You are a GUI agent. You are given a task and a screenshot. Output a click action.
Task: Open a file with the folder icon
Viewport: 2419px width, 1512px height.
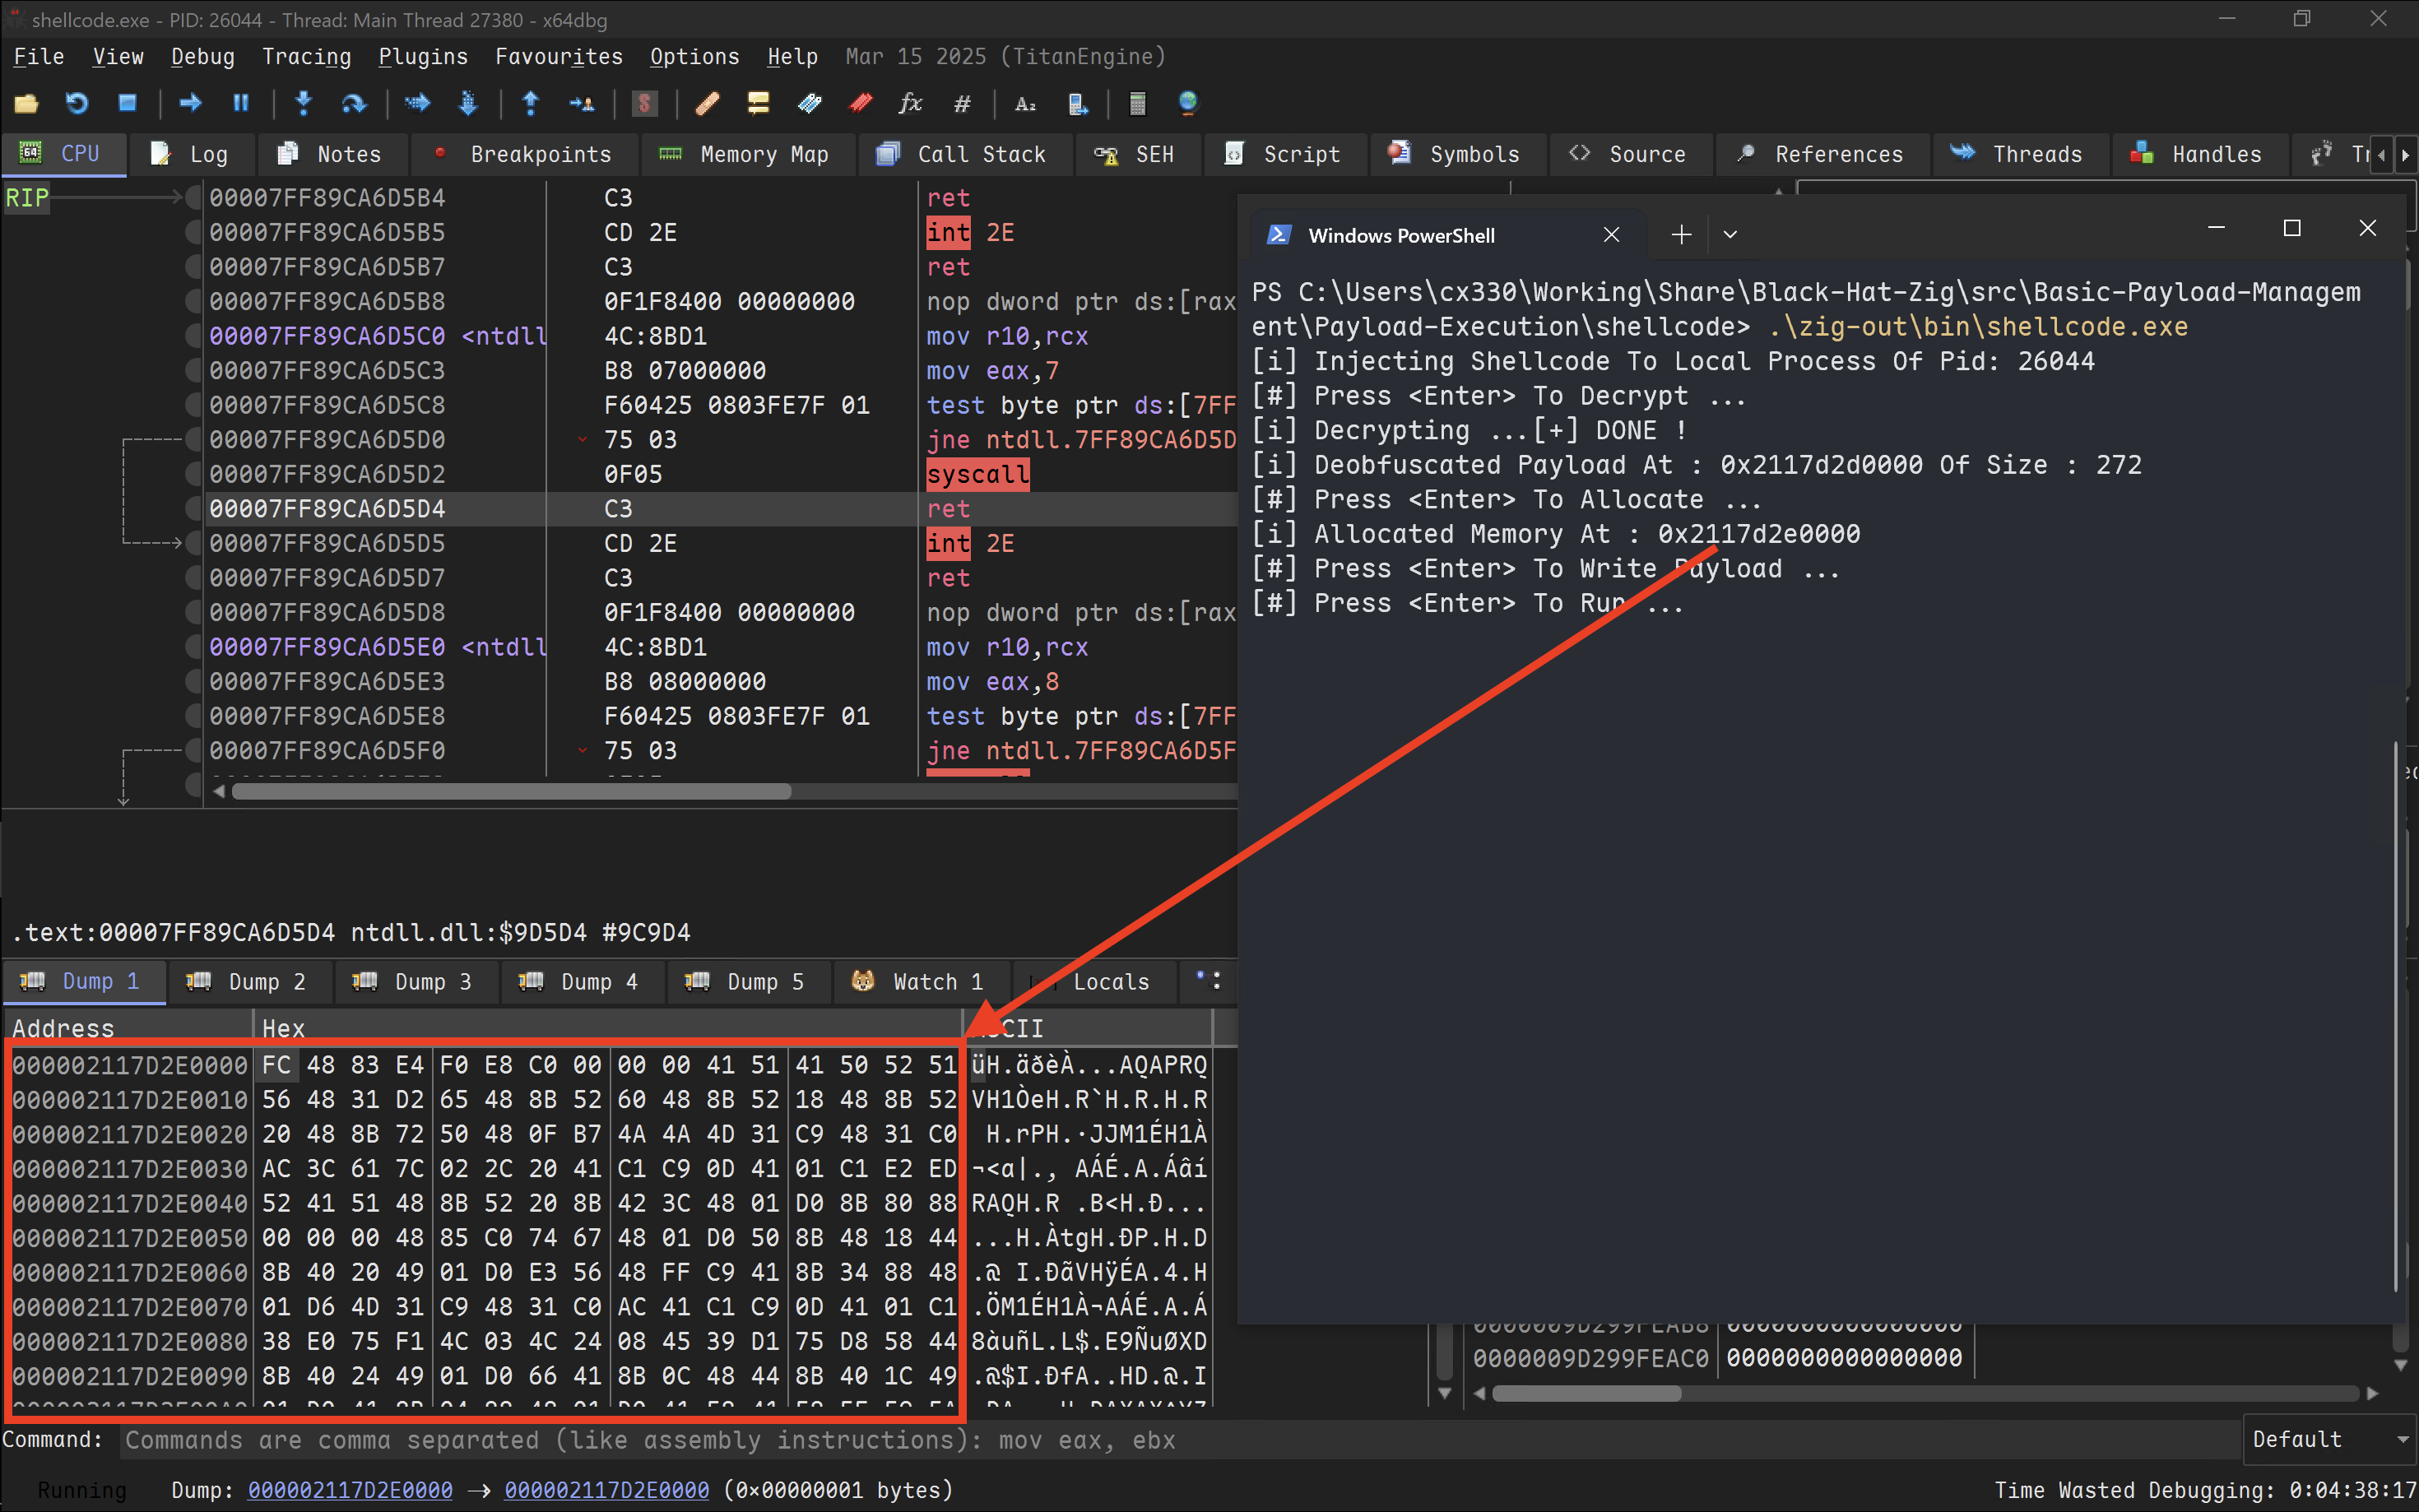point(26,103)
